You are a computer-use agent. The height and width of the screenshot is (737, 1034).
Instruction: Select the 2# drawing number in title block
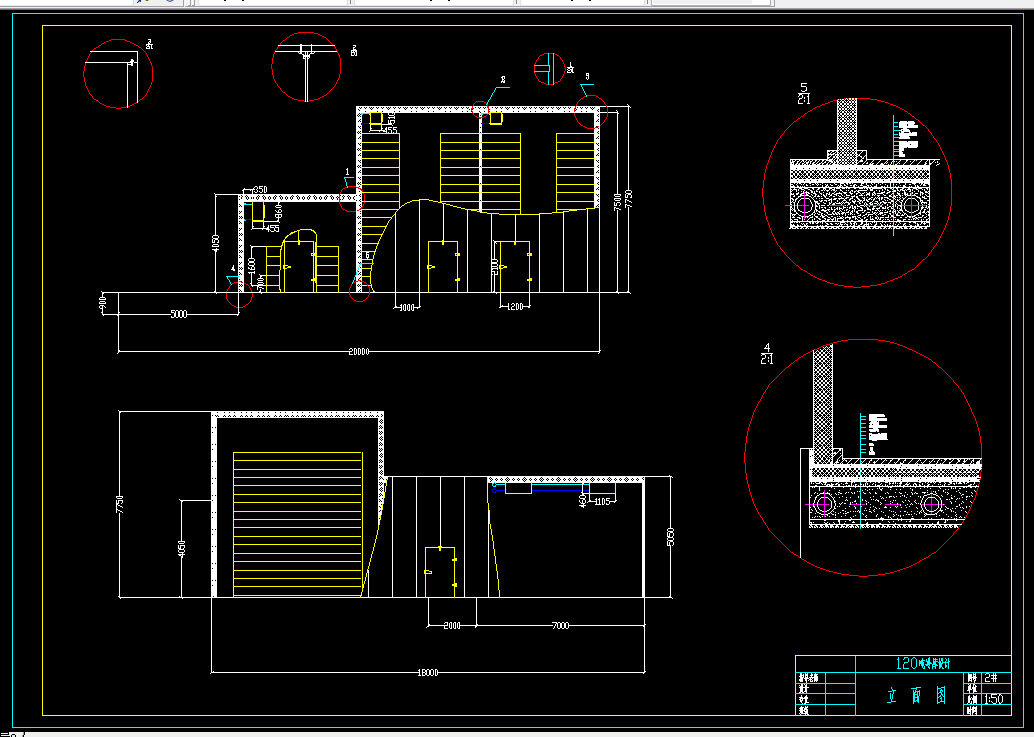(992, 678)
